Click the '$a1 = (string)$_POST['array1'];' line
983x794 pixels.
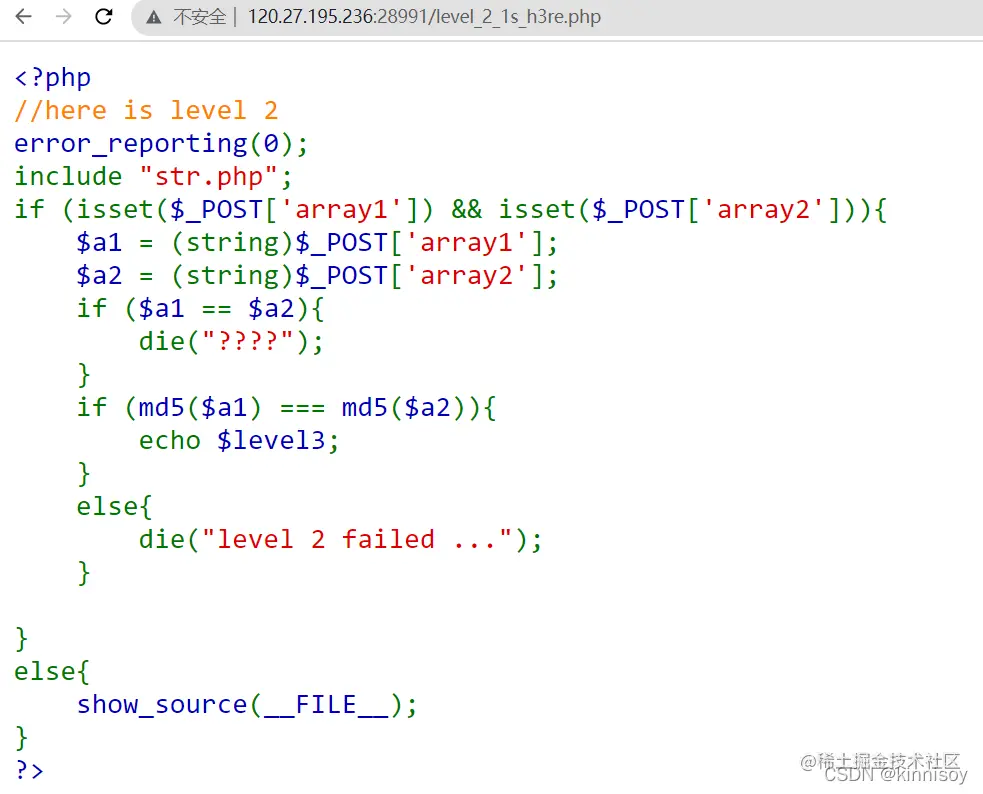[x=317, y=243]
